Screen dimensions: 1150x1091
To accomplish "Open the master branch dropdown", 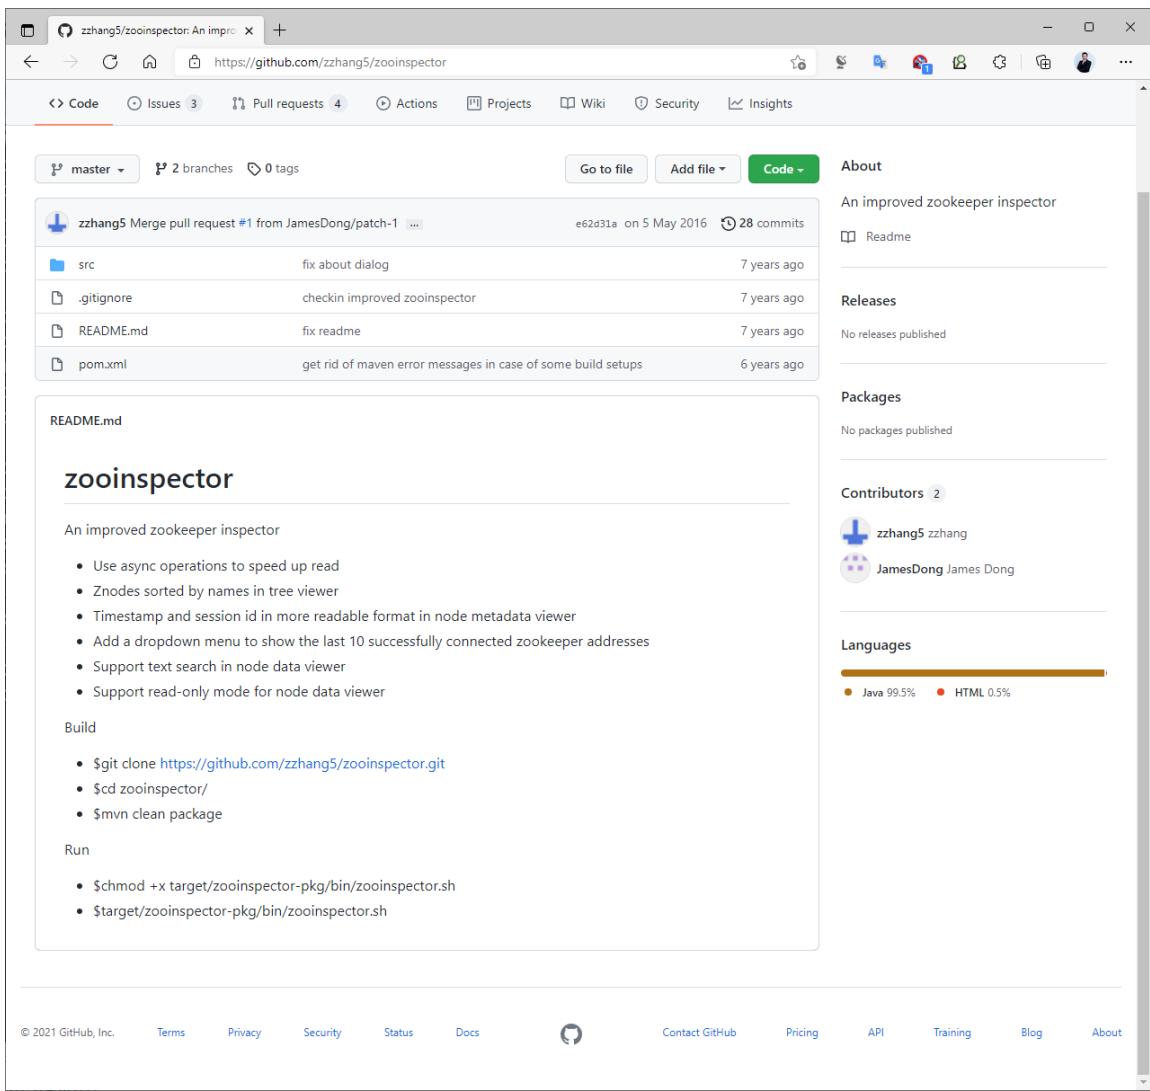I will point(87,169).
